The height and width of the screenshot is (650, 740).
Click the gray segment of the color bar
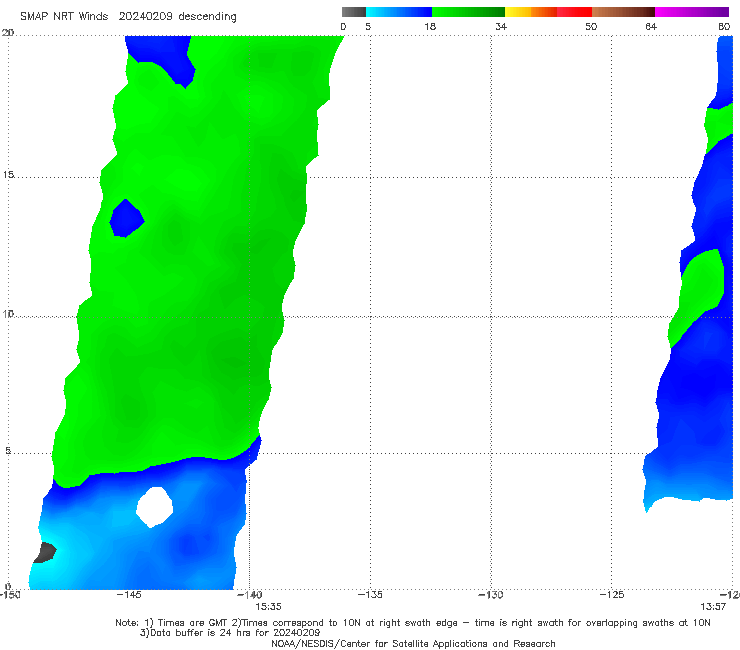[x=353, y=12]
